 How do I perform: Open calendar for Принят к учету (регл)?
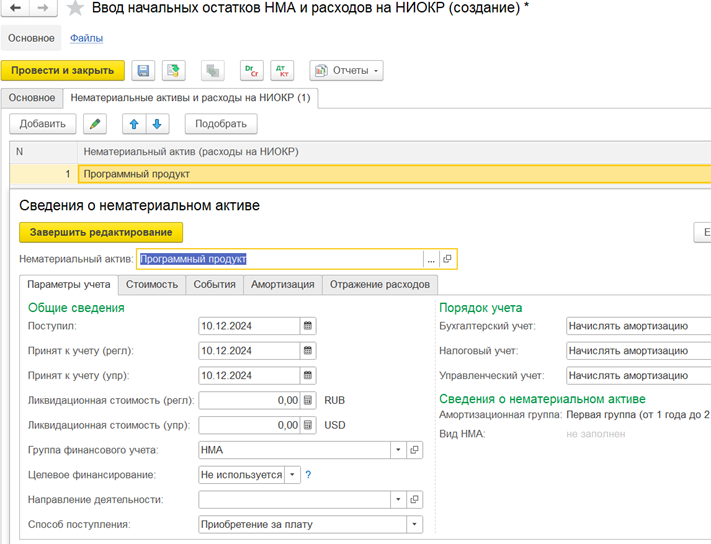point(308,351)
